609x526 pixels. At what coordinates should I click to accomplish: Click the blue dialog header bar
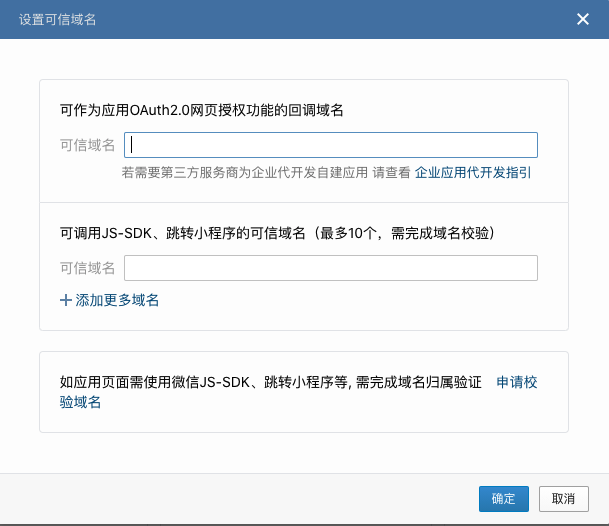[304, 19]
